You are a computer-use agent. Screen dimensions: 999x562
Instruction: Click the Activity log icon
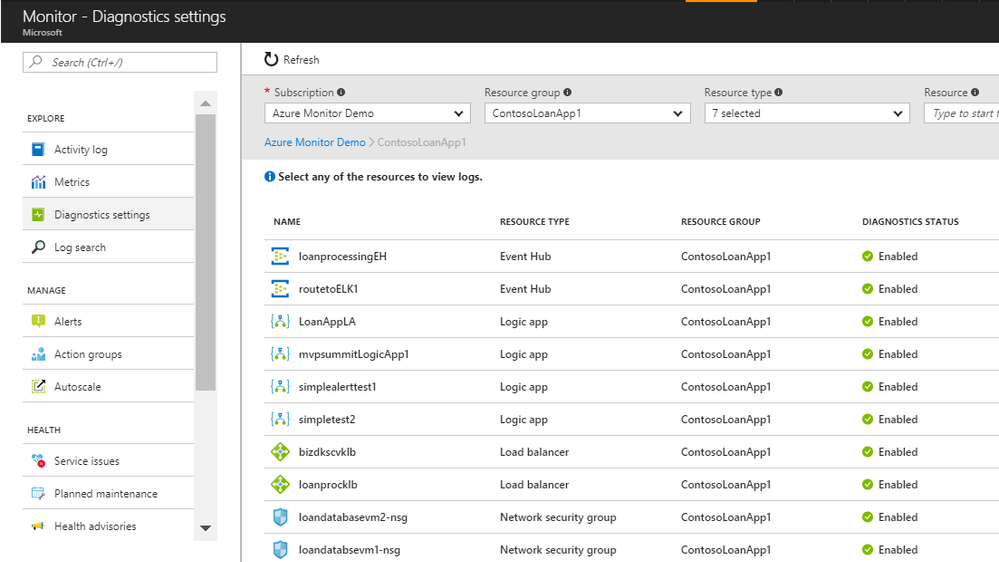(x=38, y=150)
